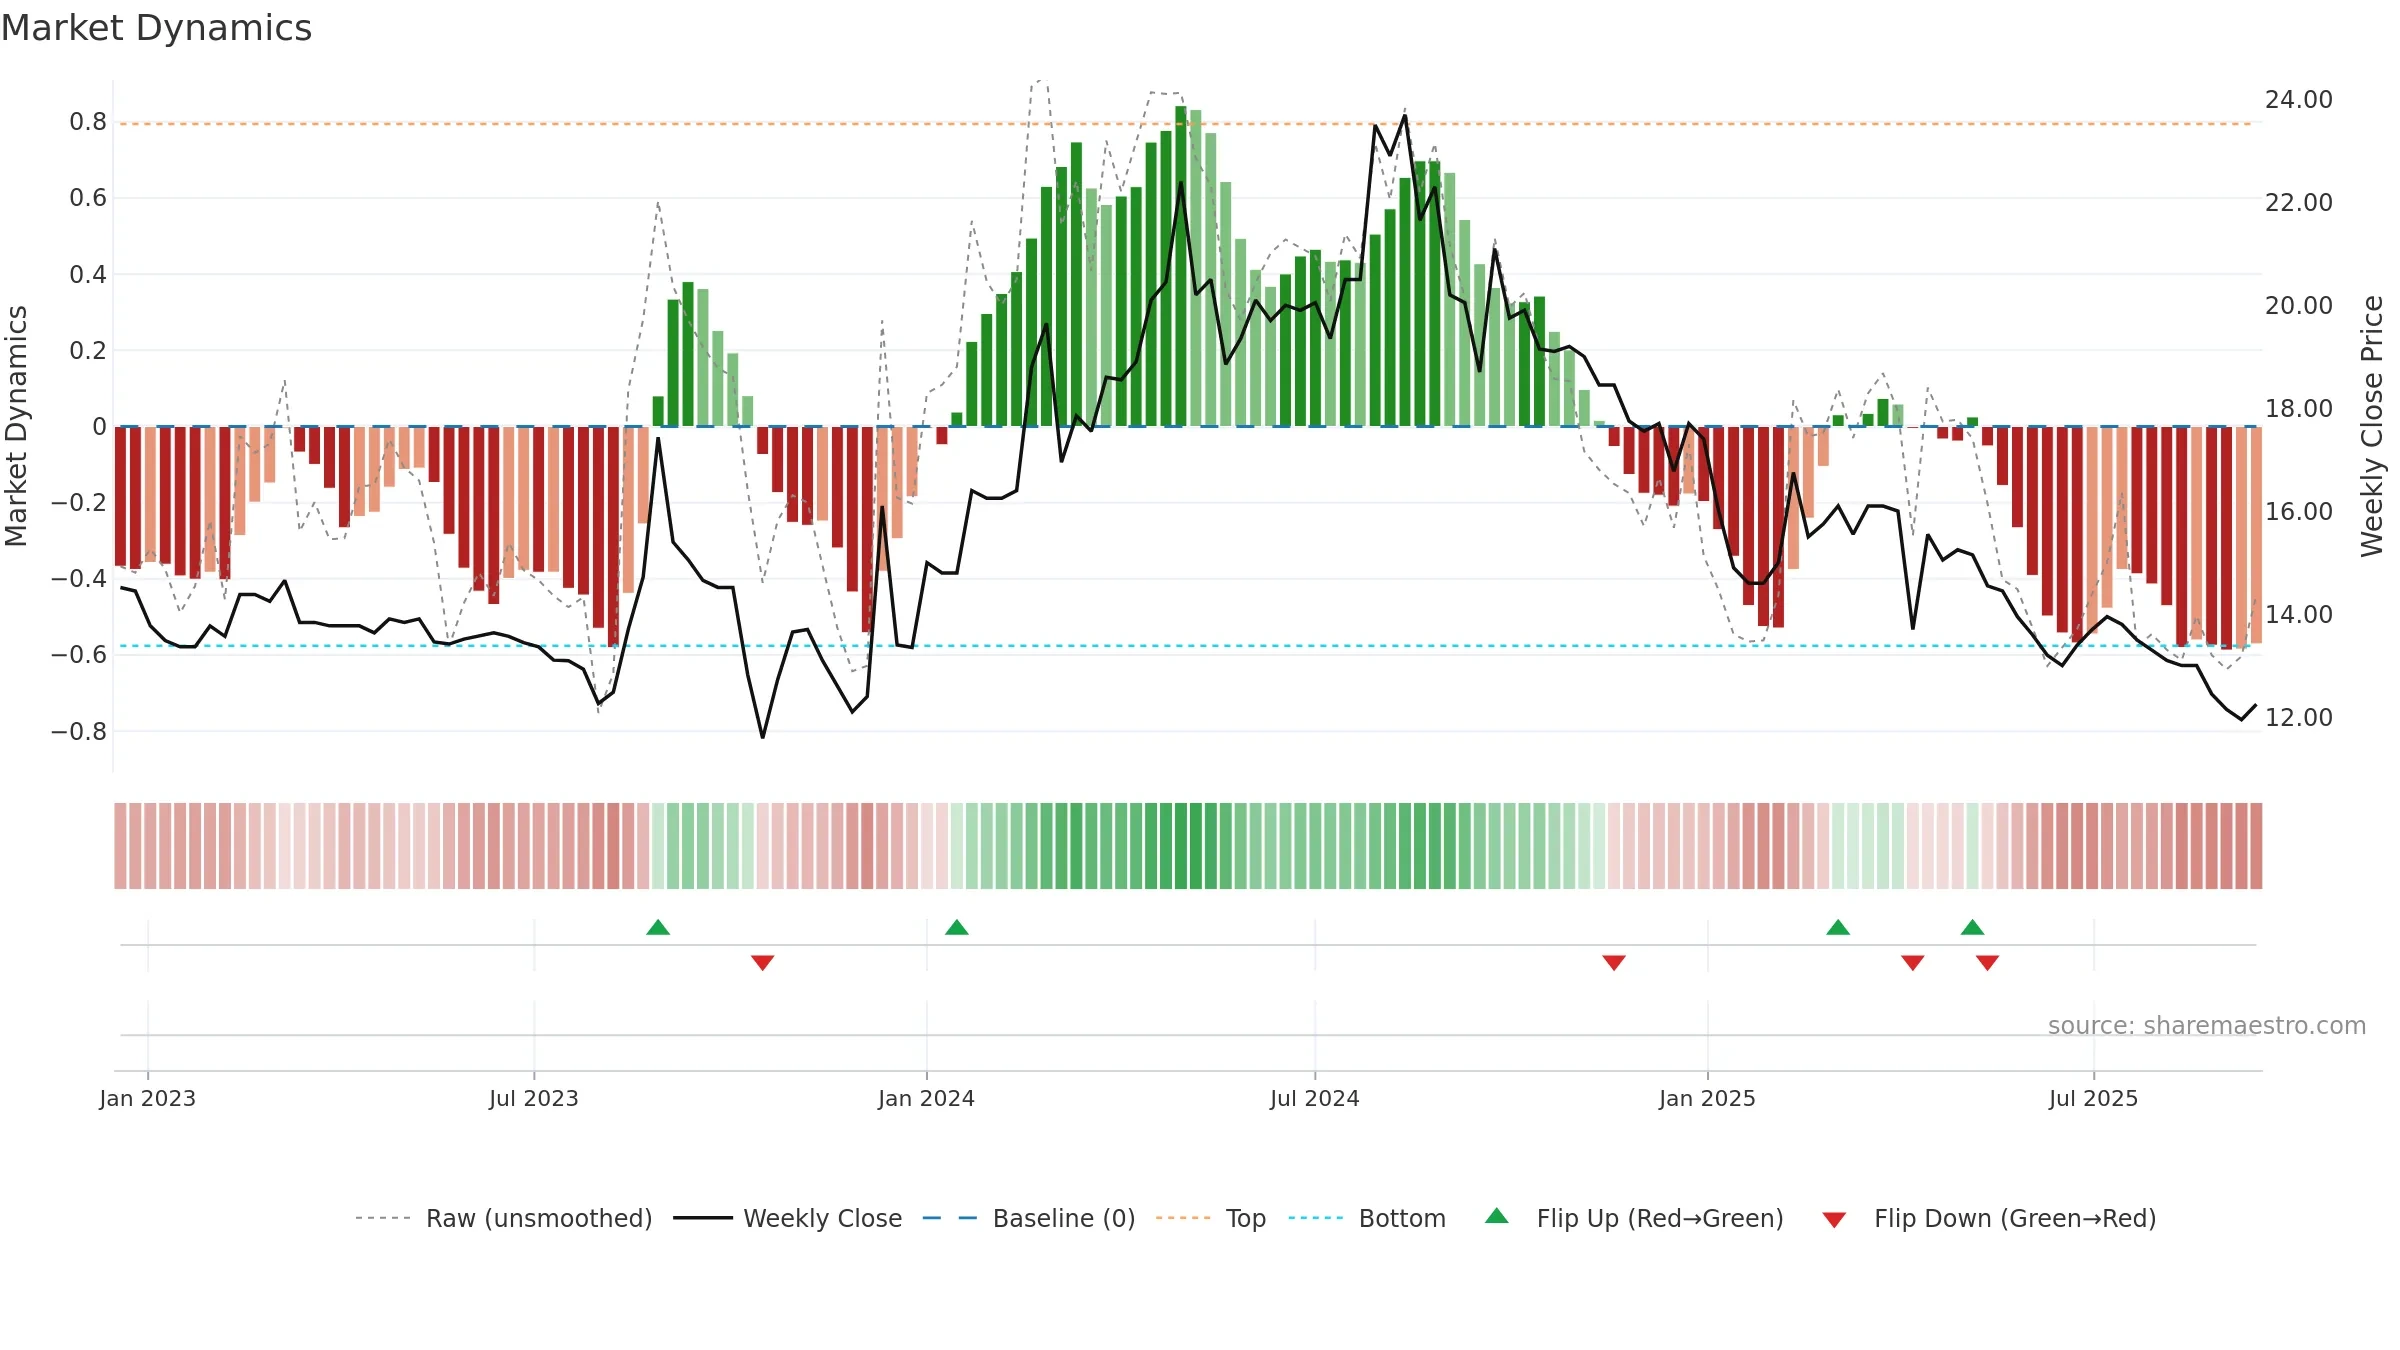Click the Jul 2024 axis label
This screenshot has height=1350, width=2400.
click(x=1315, y=1098)
